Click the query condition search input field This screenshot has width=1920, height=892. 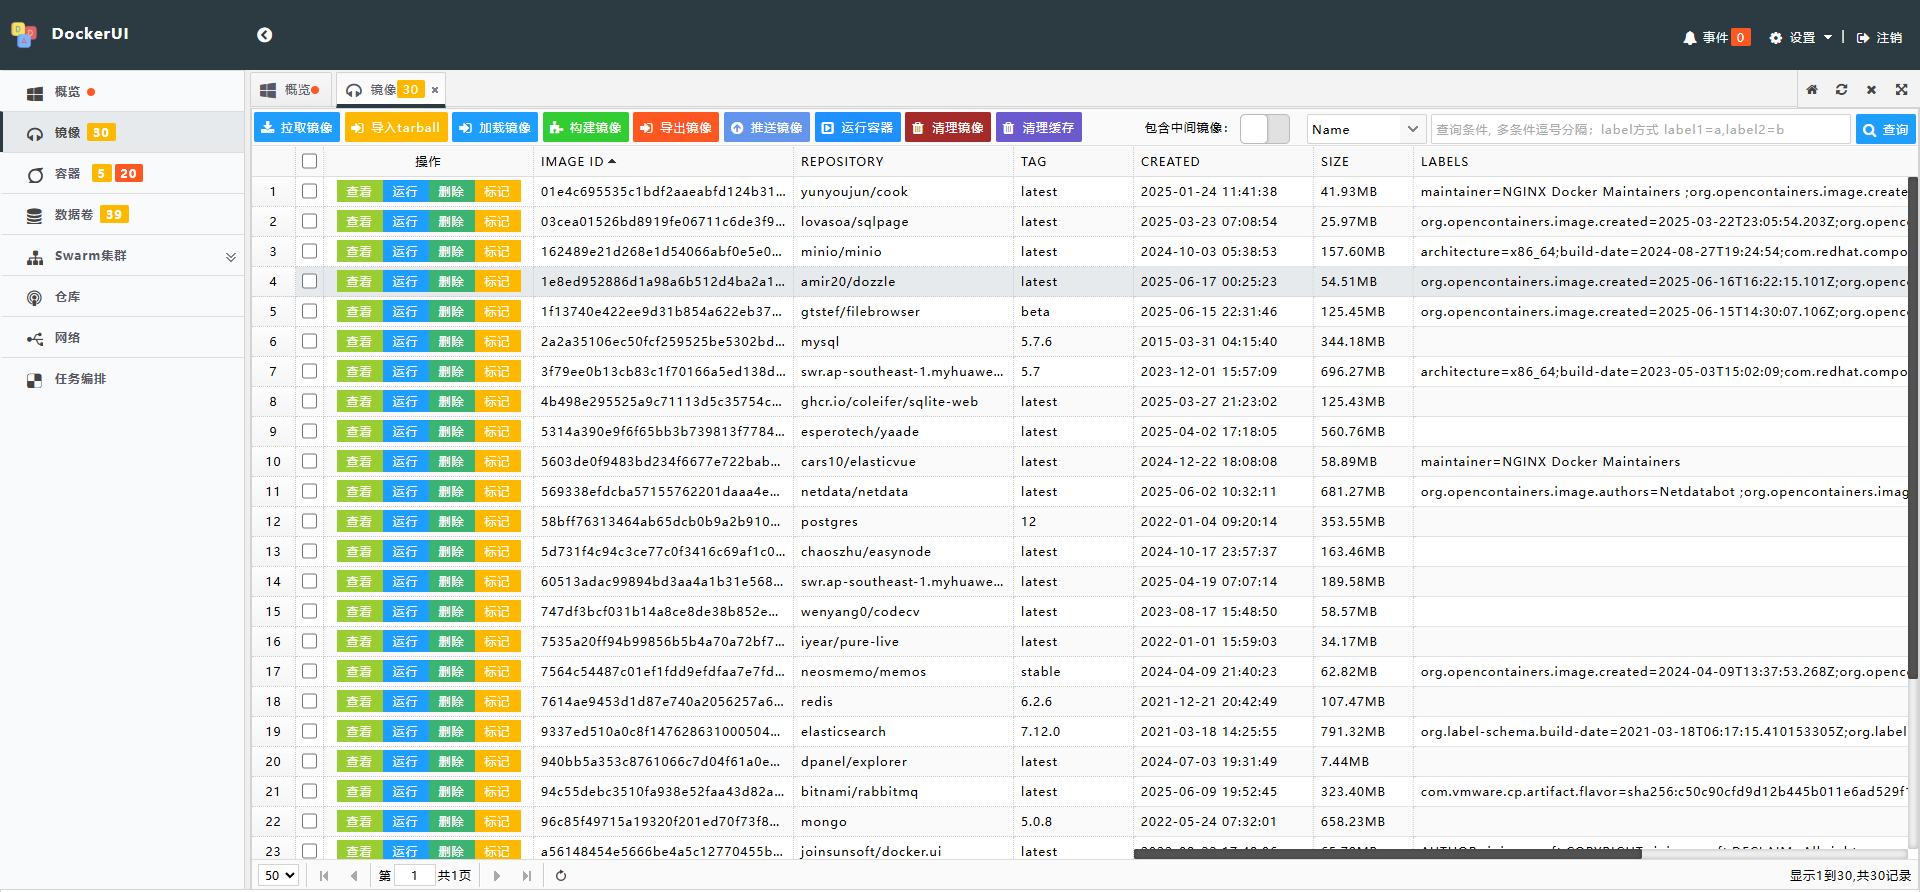[1640, 129]
